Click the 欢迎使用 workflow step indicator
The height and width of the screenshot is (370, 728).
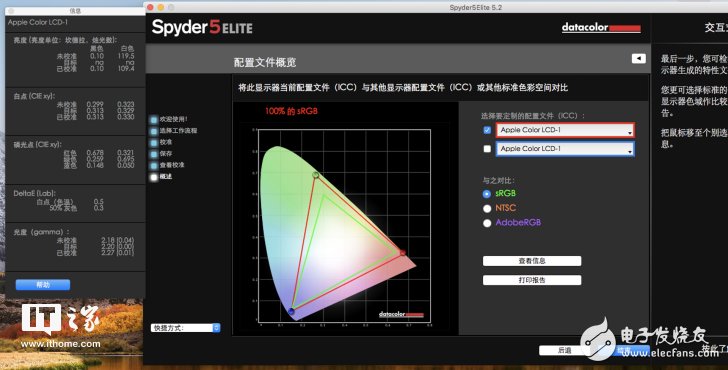tap(154, 120)
